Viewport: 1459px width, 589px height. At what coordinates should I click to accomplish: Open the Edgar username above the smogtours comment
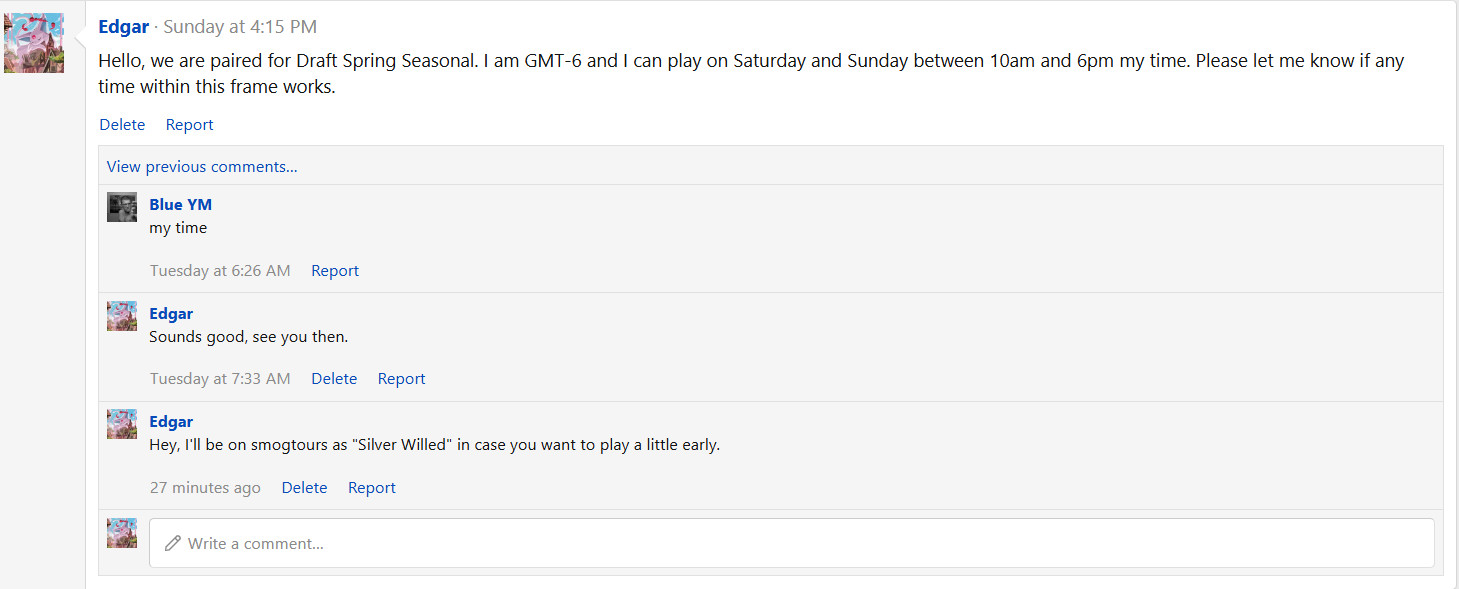point(171,422)
